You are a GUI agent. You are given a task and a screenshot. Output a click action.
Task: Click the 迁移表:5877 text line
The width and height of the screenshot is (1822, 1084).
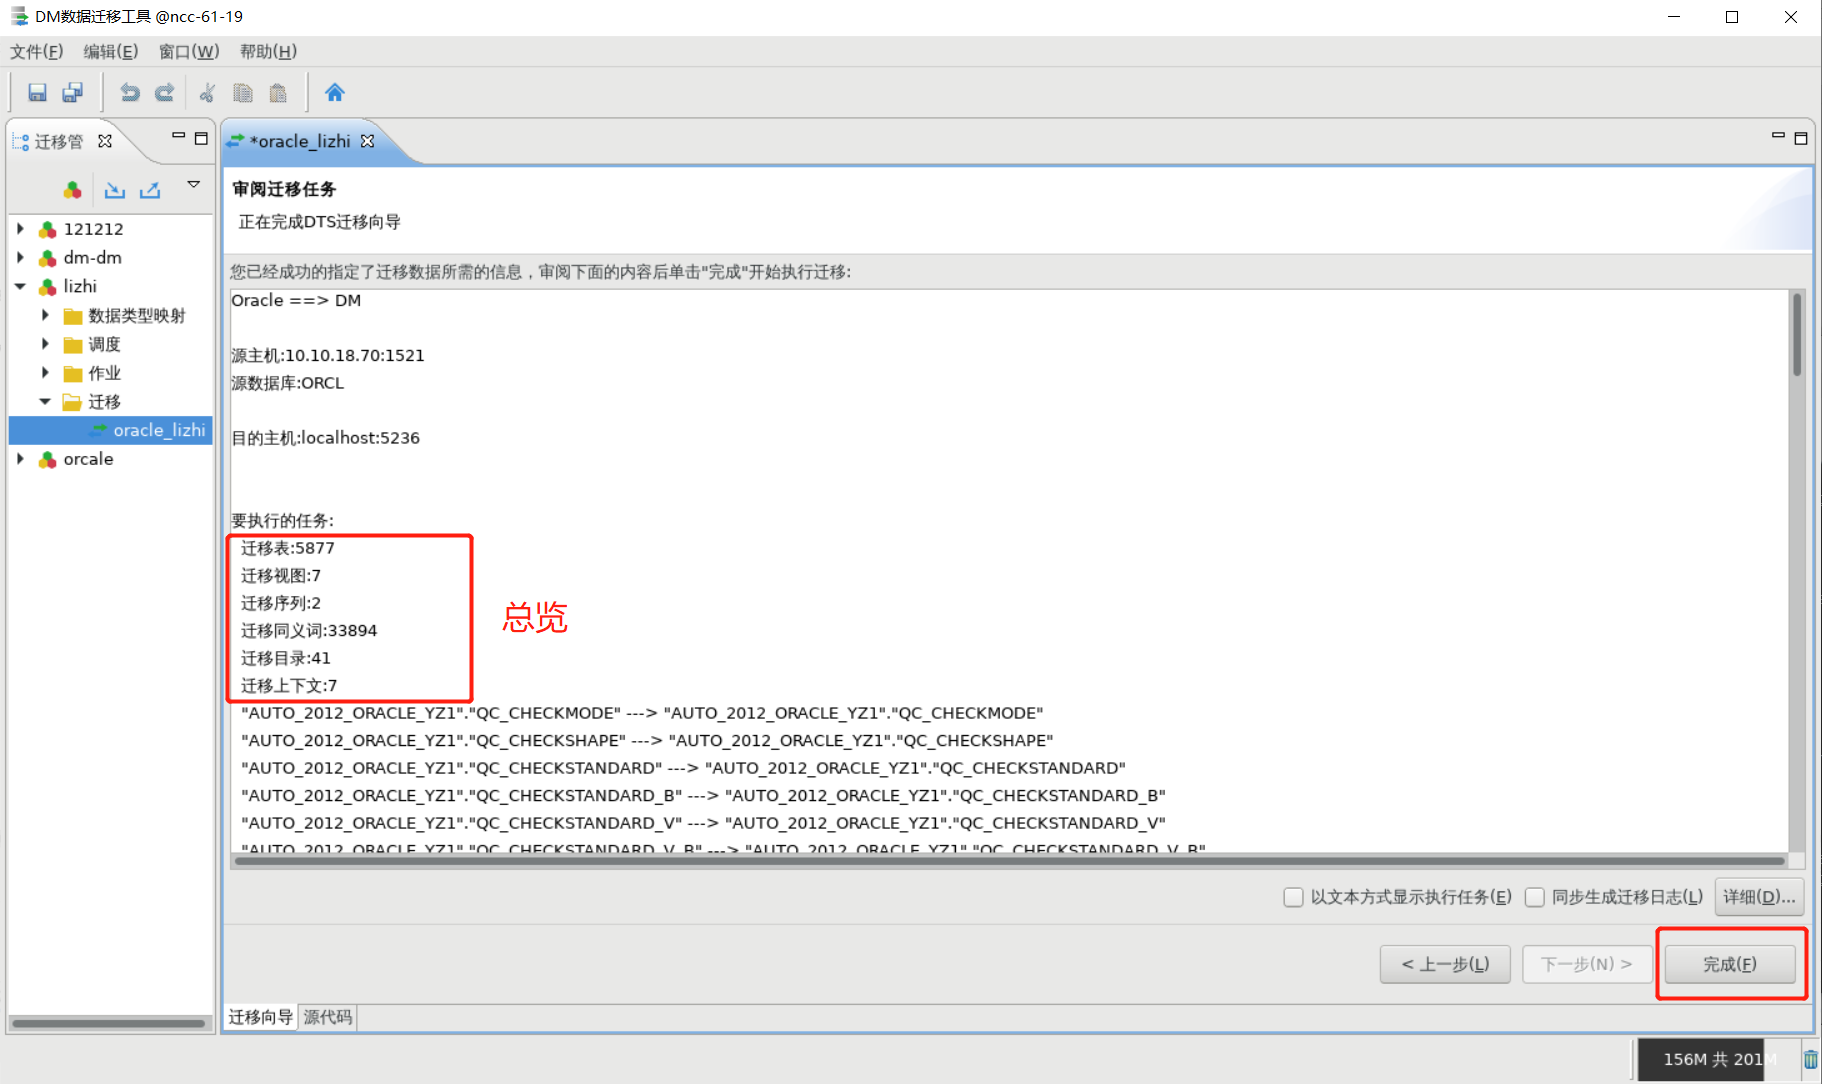288,548
